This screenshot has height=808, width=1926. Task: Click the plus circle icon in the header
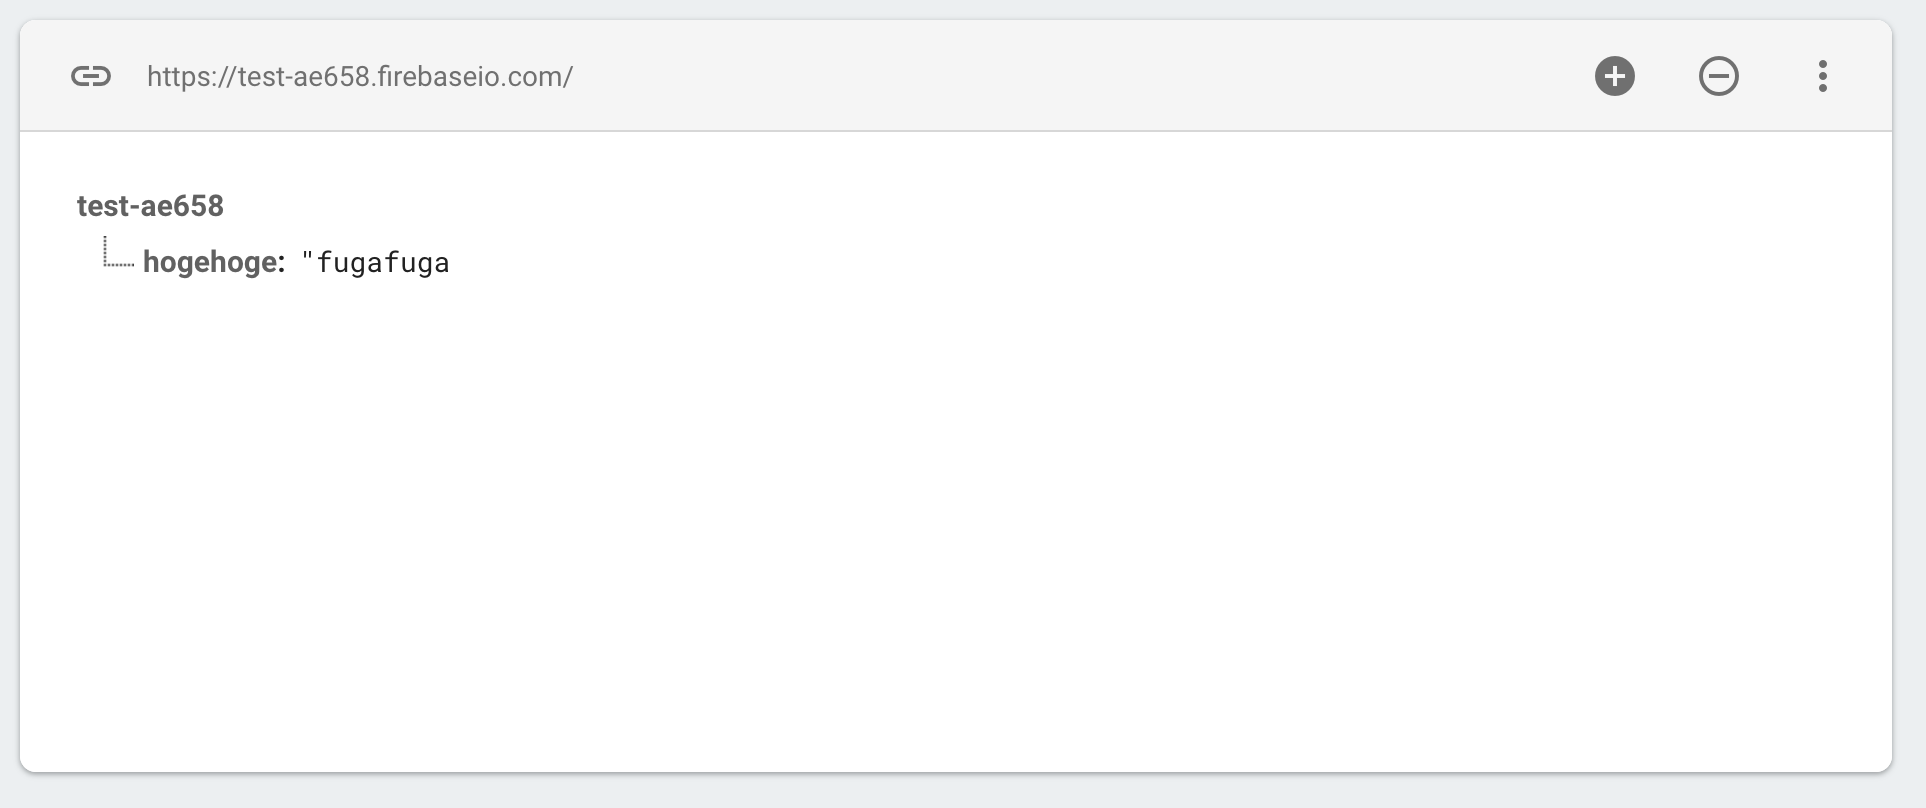click(1614, 76)
